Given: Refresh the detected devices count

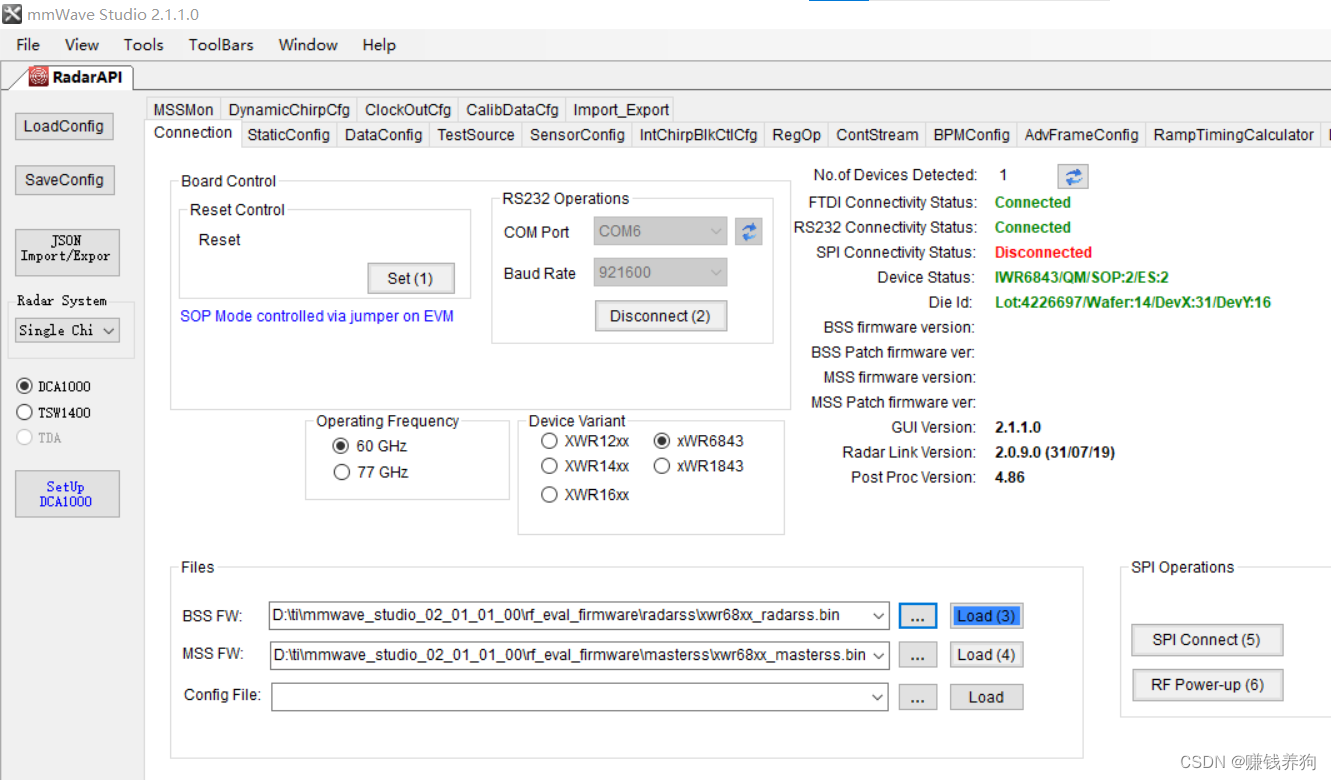Looking at the screenshot, I should 1072,176.
